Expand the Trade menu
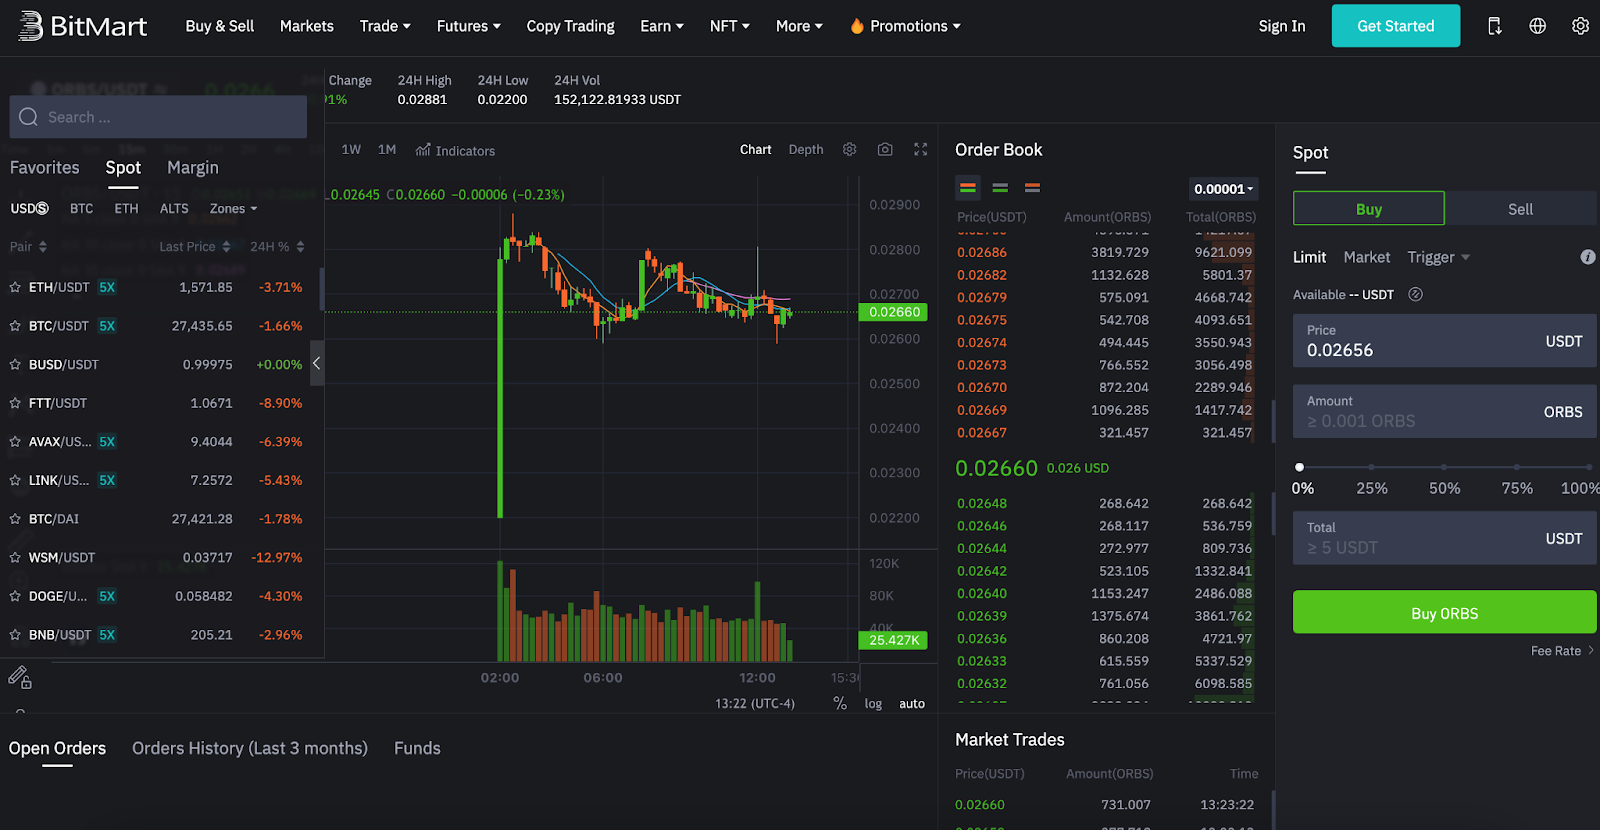Viewport: 1600px width, 830px height. [x=385, y=26]
